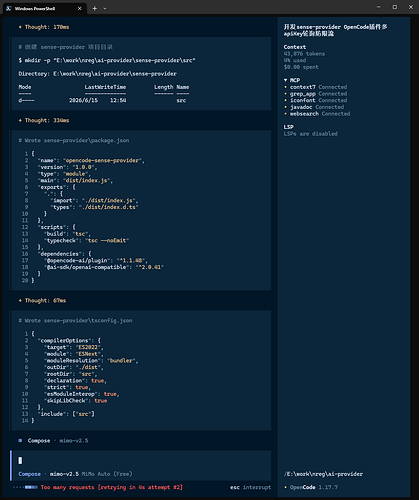Screen dimensions: 419x500
Task: Click the websearch Connected entry
Action: click(x=320, y=114)
